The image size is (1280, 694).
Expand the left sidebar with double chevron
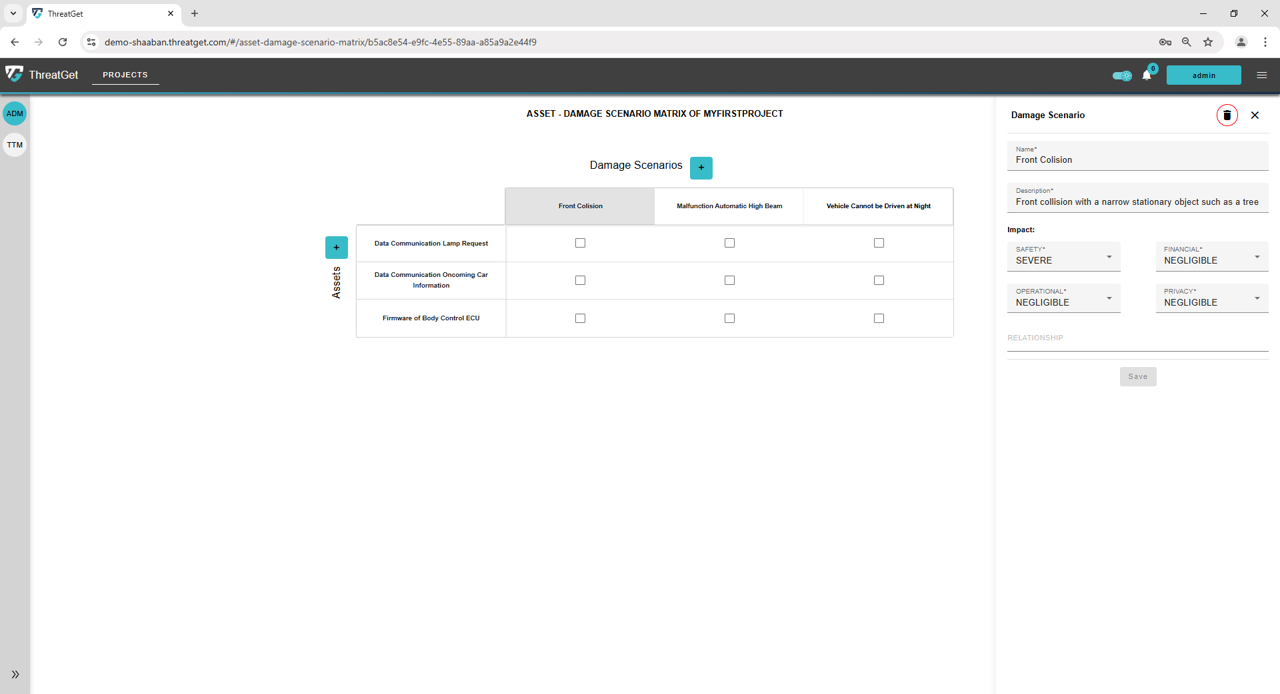click(x=15, y=674)
